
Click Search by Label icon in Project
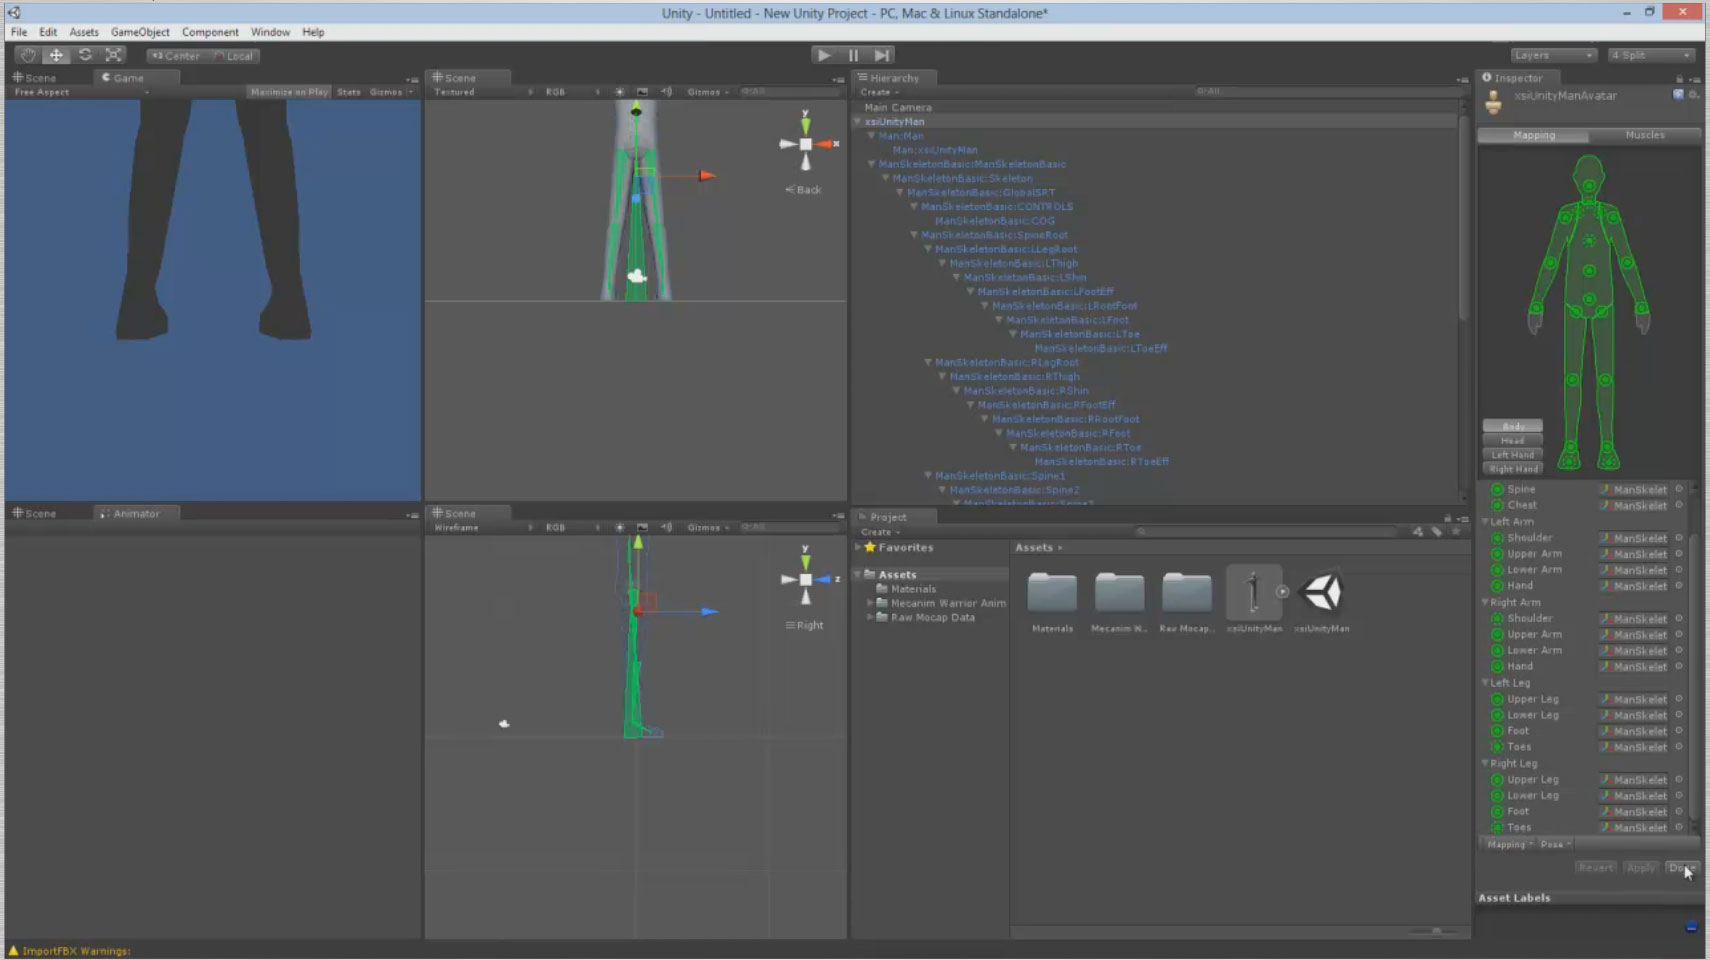click(1437, 532)
